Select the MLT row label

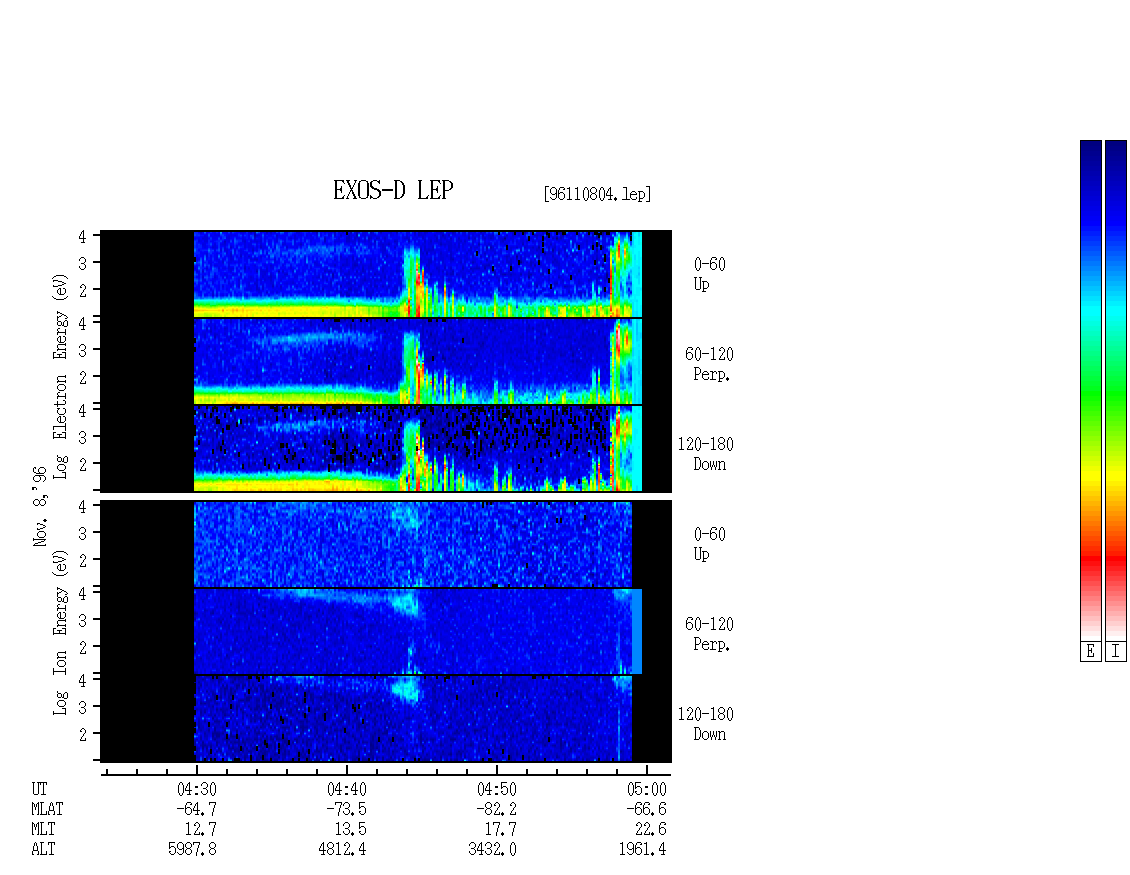[43, 829]
